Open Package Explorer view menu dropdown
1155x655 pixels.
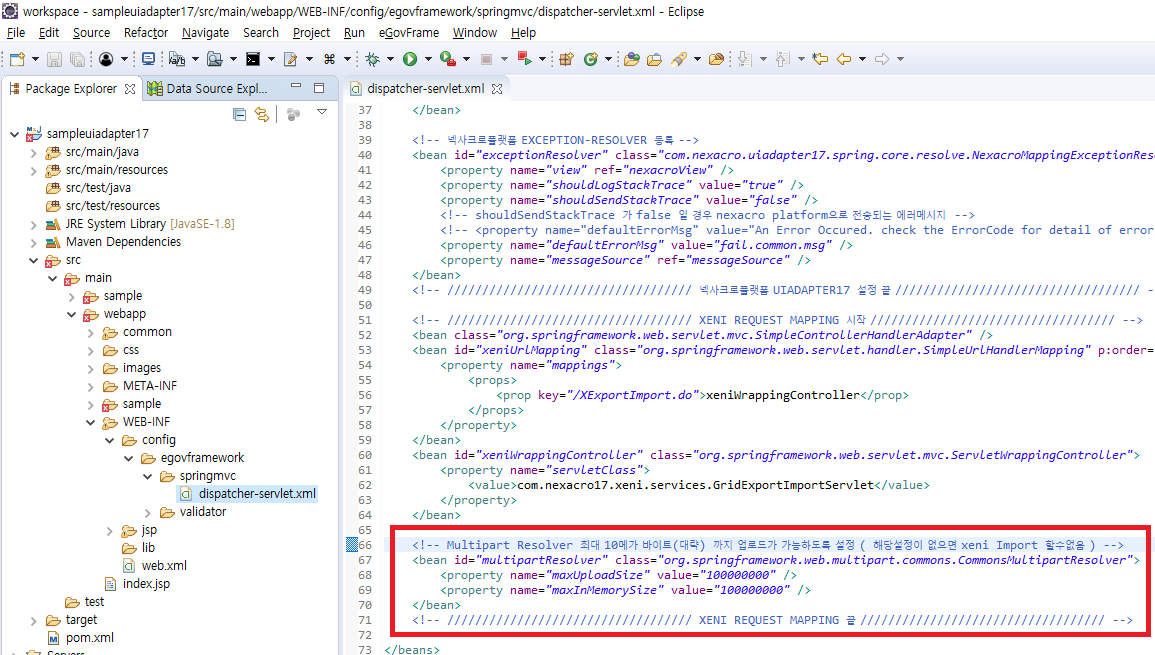click(x=322, y=113)
